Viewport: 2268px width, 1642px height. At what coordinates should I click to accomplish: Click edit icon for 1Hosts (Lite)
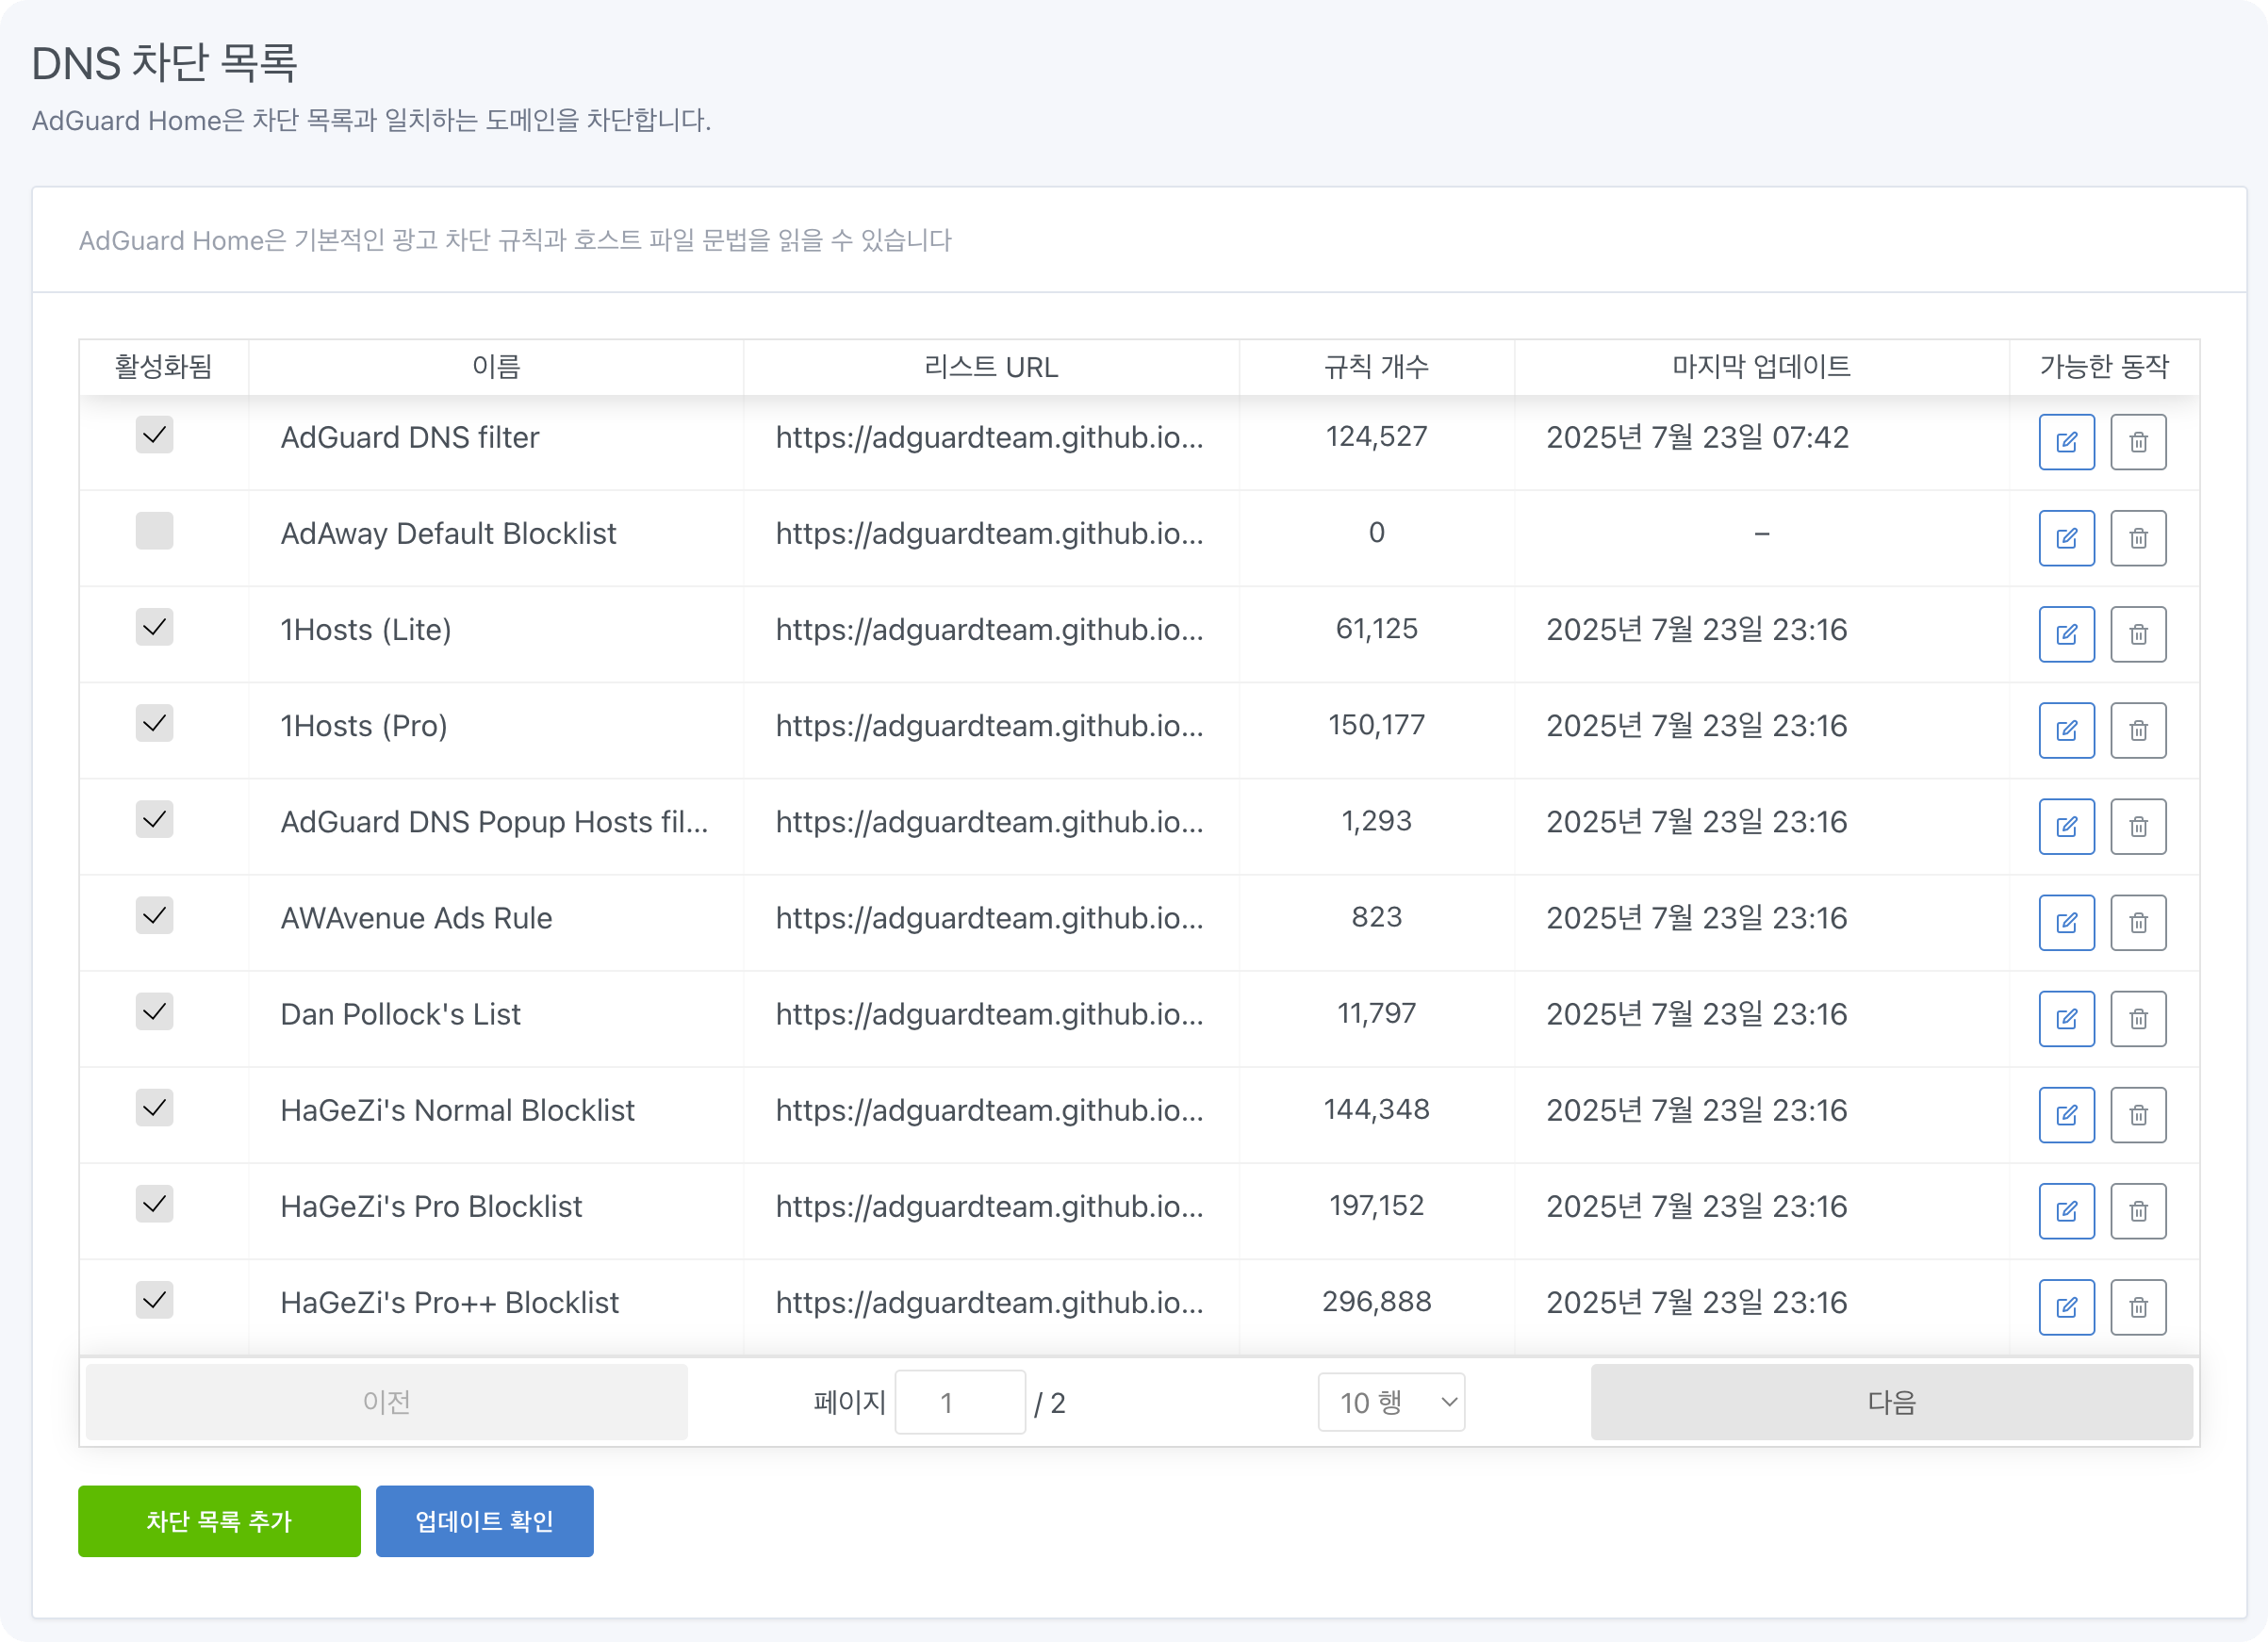2066,634
